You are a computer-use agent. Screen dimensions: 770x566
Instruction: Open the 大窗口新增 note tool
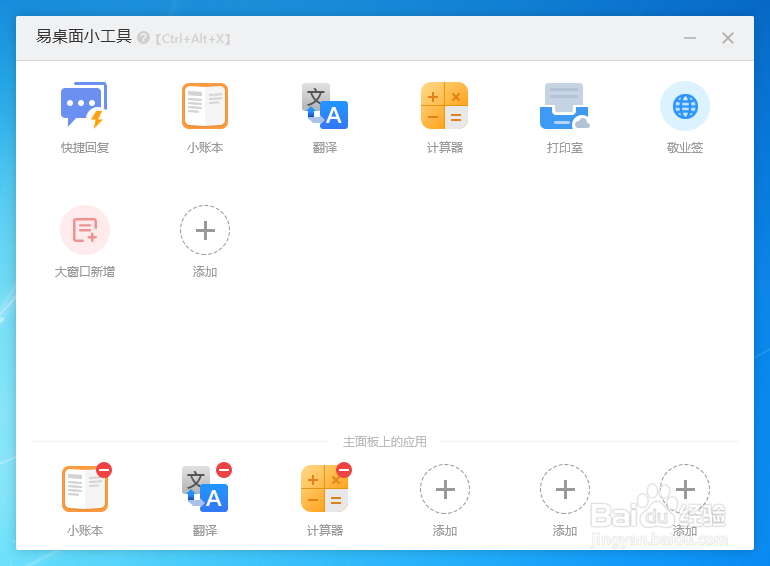[x=85, y=230]
